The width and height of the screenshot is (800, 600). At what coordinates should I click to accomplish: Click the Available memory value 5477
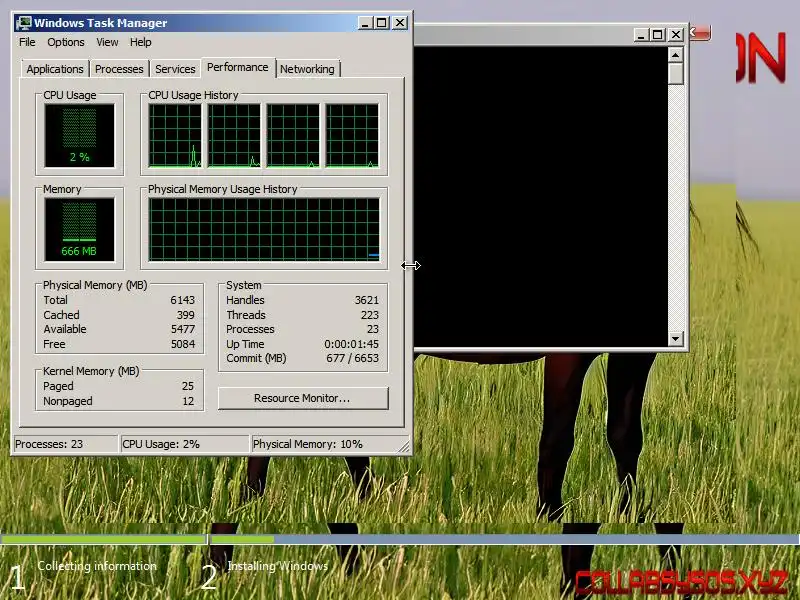click(x=183, y=329)
